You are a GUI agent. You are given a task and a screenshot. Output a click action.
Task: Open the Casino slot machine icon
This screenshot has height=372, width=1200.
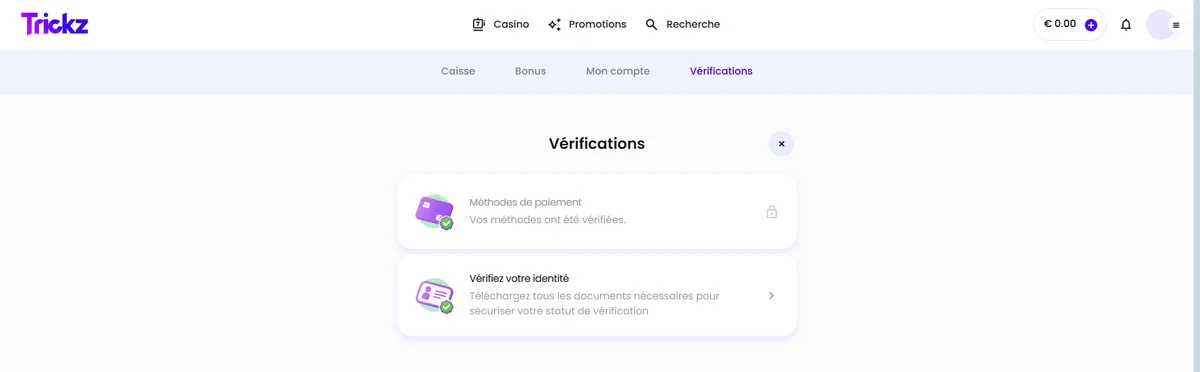pyautogui.click(x=478, y=24)
